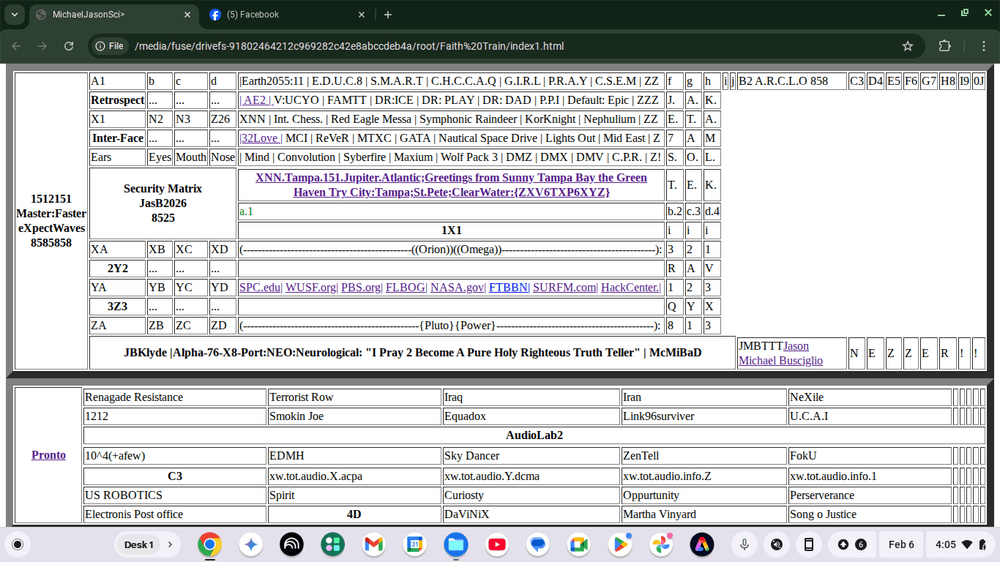
Task: Reload the current page
Action: point(69,46)
